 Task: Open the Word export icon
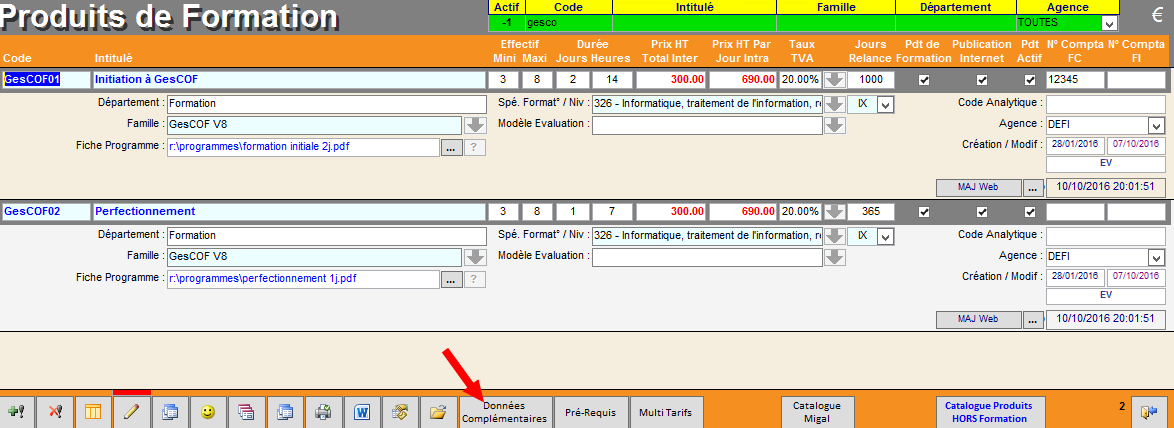361,412
